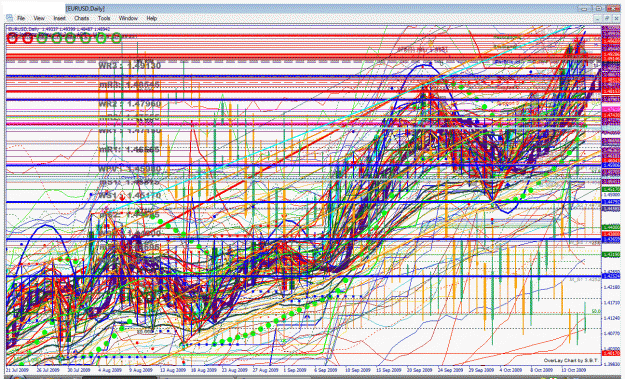Click the 20 Sep 2009 date label
The height and width of the screenshot is (379, 625).
point(419,370)
